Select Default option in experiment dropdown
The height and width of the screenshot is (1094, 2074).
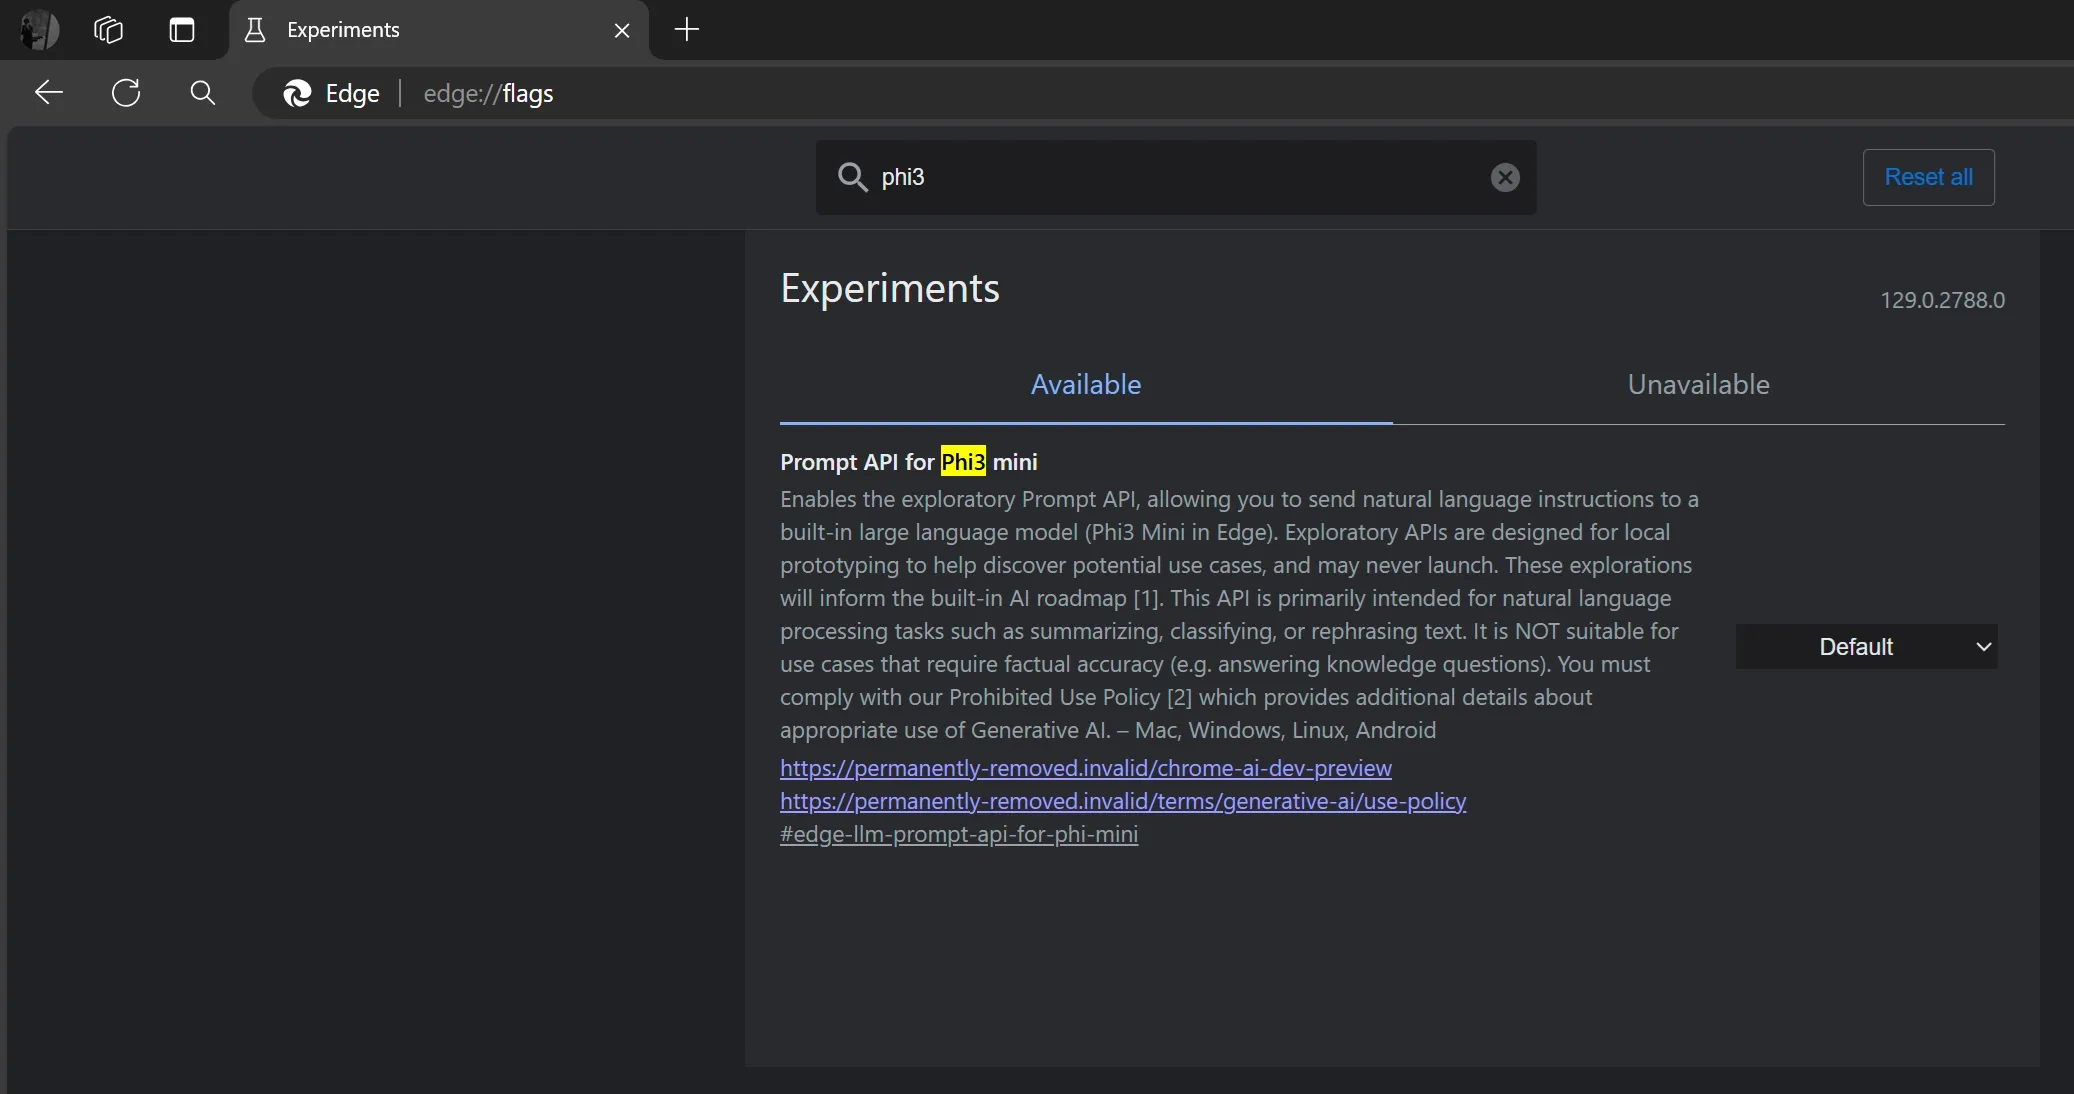[x=1867, y=646]
